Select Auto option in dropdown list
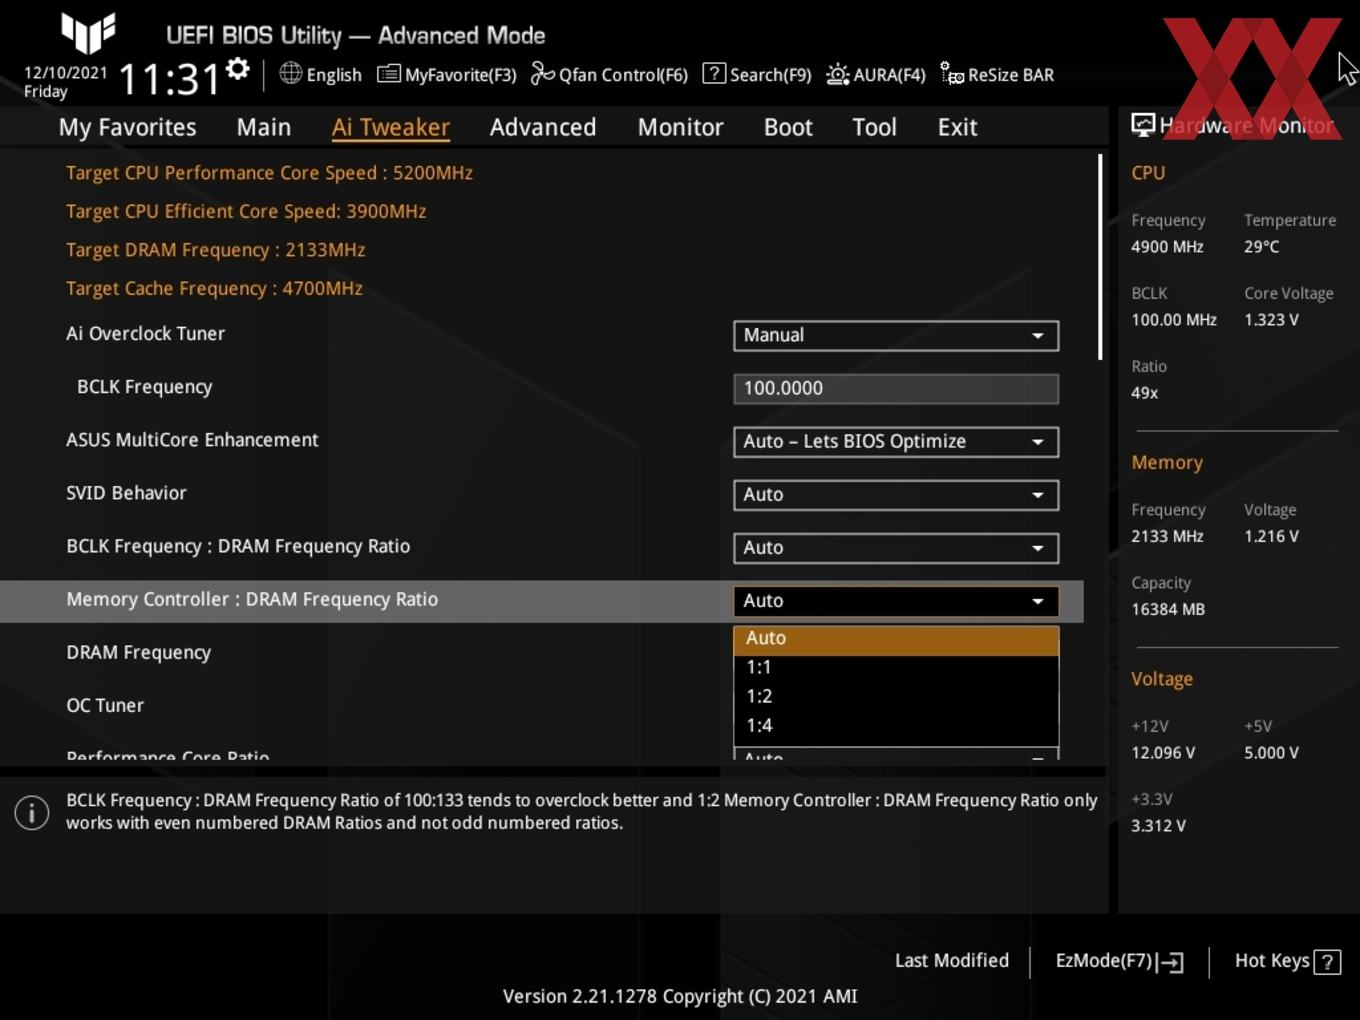 tap(896, 638)
